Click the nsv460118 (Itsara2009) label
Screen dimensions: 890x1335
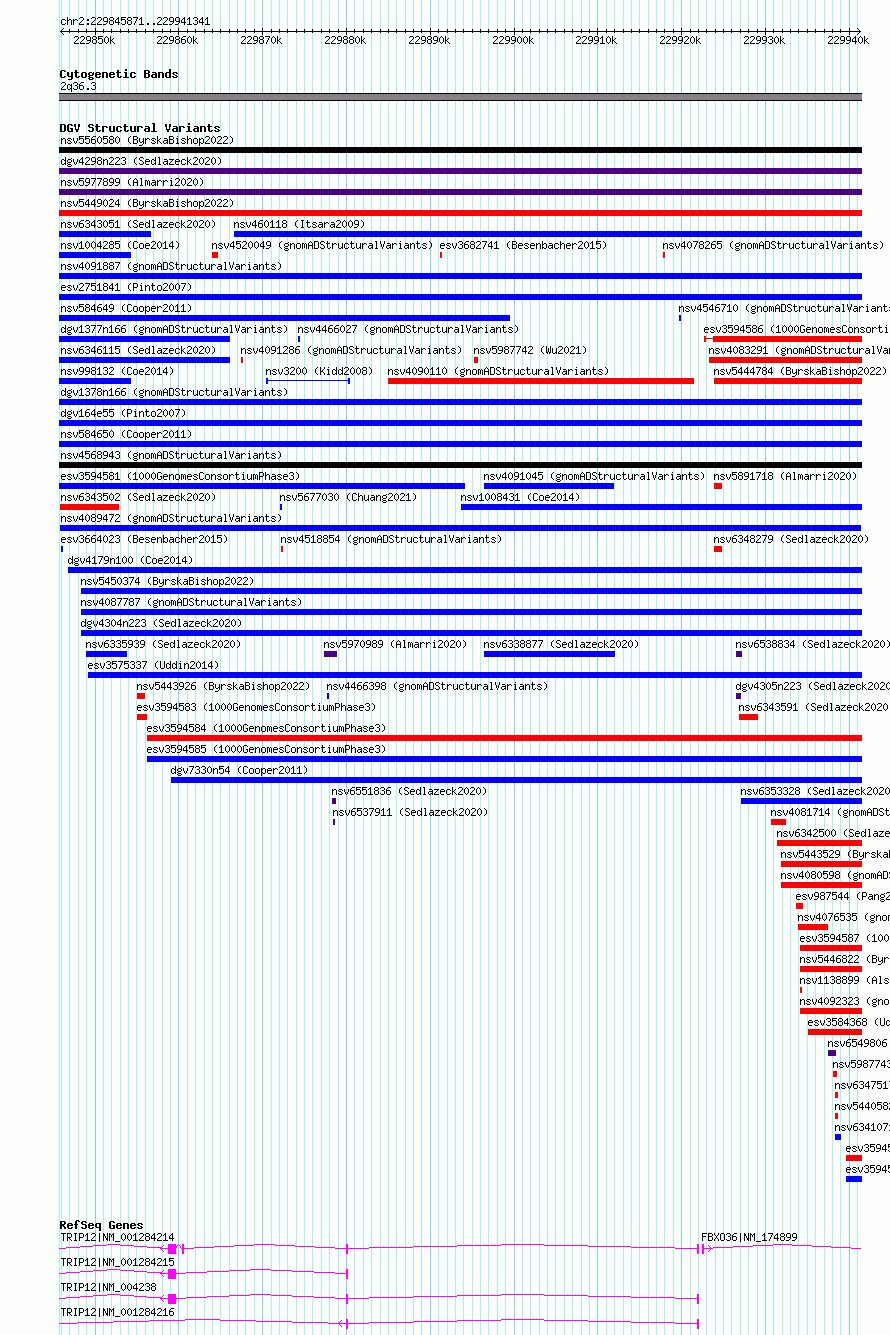299,224
